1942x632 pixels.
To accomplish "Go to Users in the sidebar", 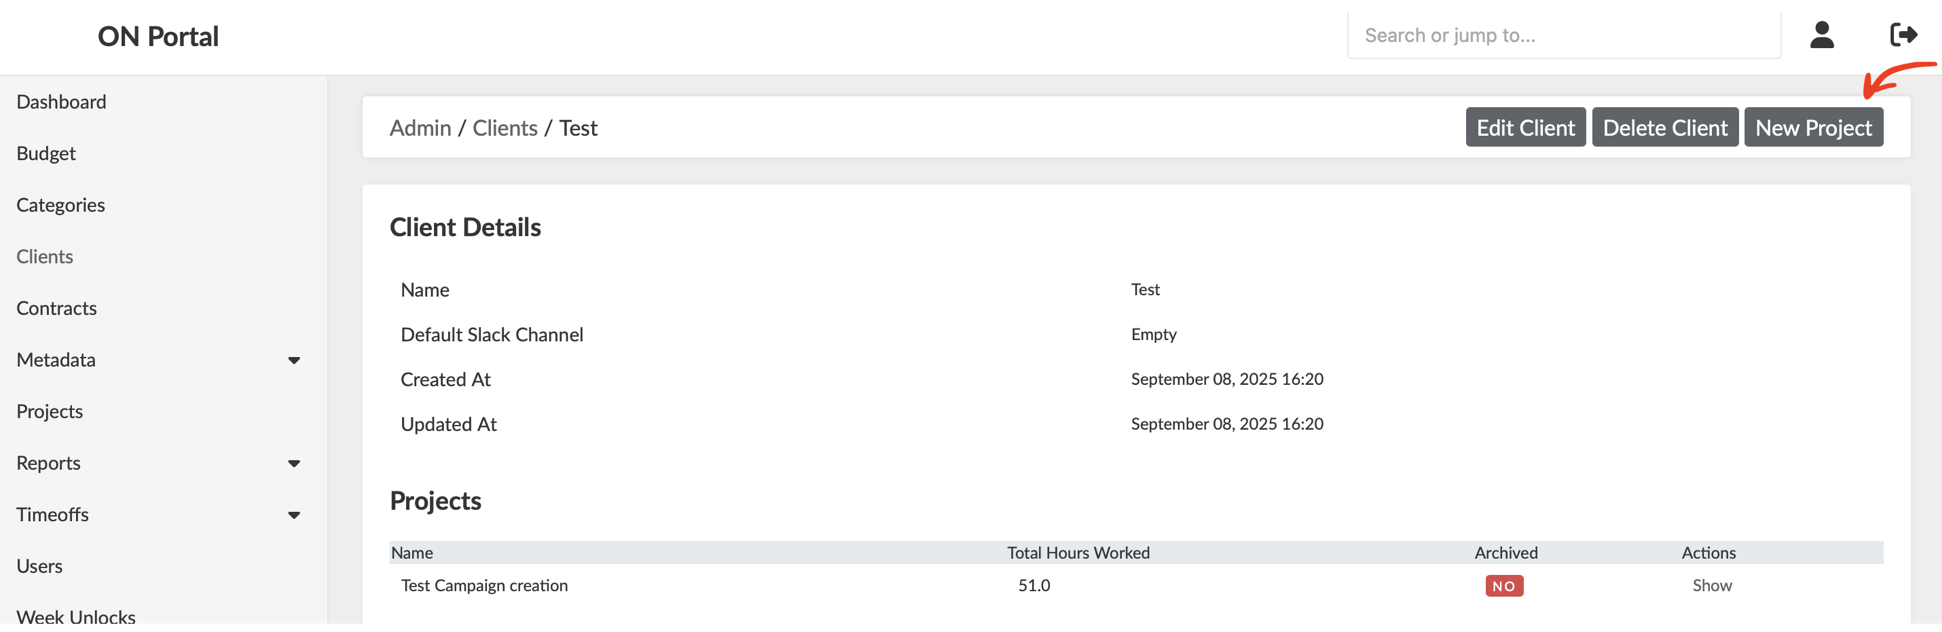I will [x=39, y=566].
